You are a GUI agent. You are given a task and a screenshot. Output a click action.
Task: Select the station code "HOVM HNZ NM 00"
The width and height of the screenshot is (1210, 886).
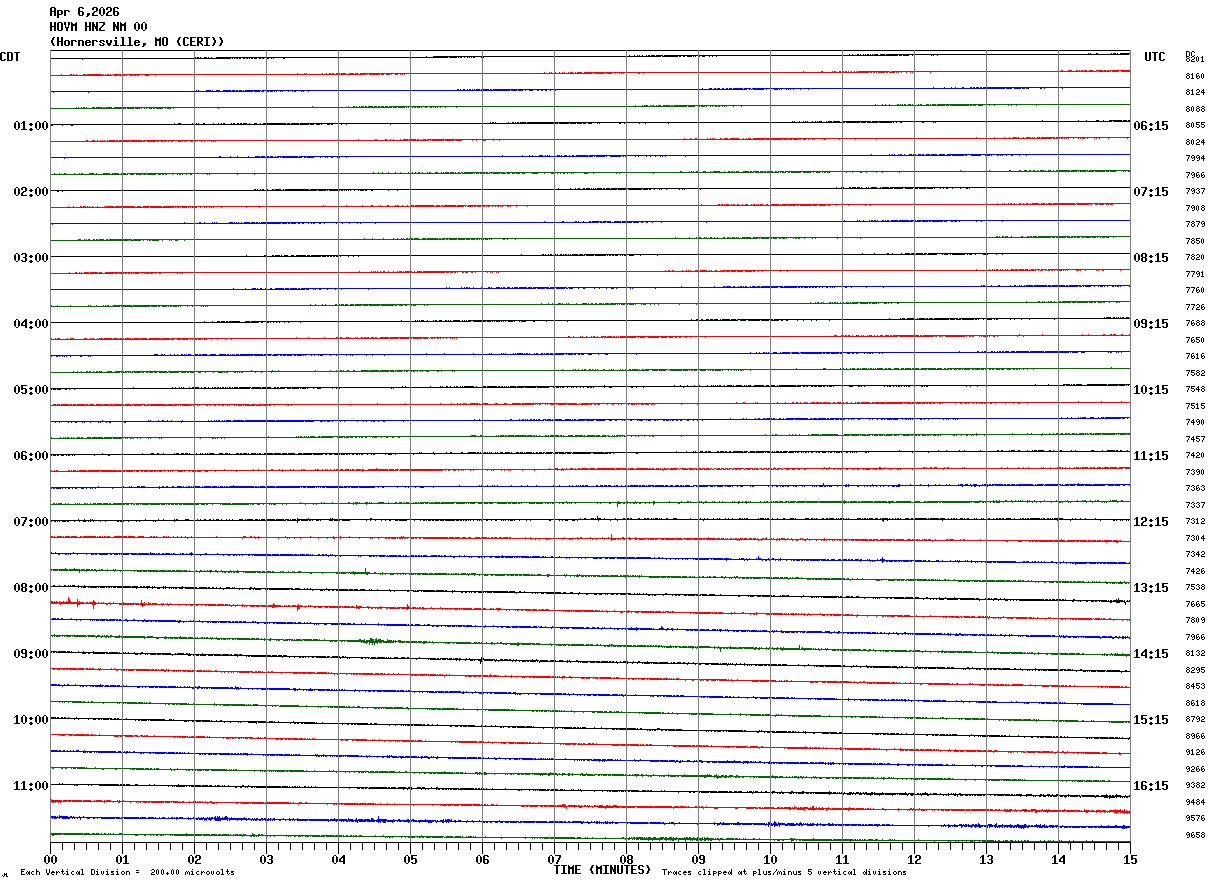pyautogui.click(x=98, y=27)
